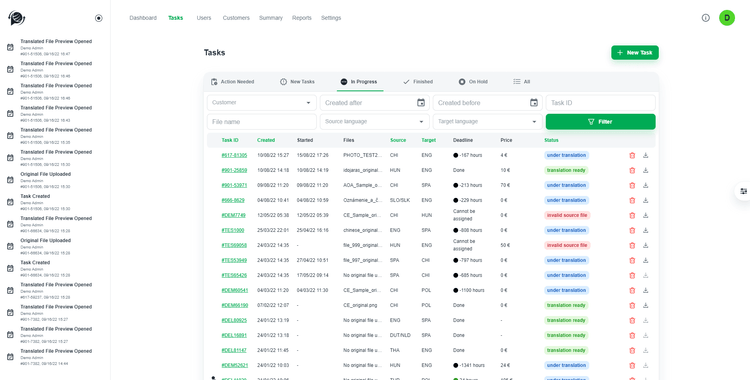Open calendar icon in Created before field
The width and height of the screenshot is (750, 380).
pyautogui.click(x=534, y=102)
